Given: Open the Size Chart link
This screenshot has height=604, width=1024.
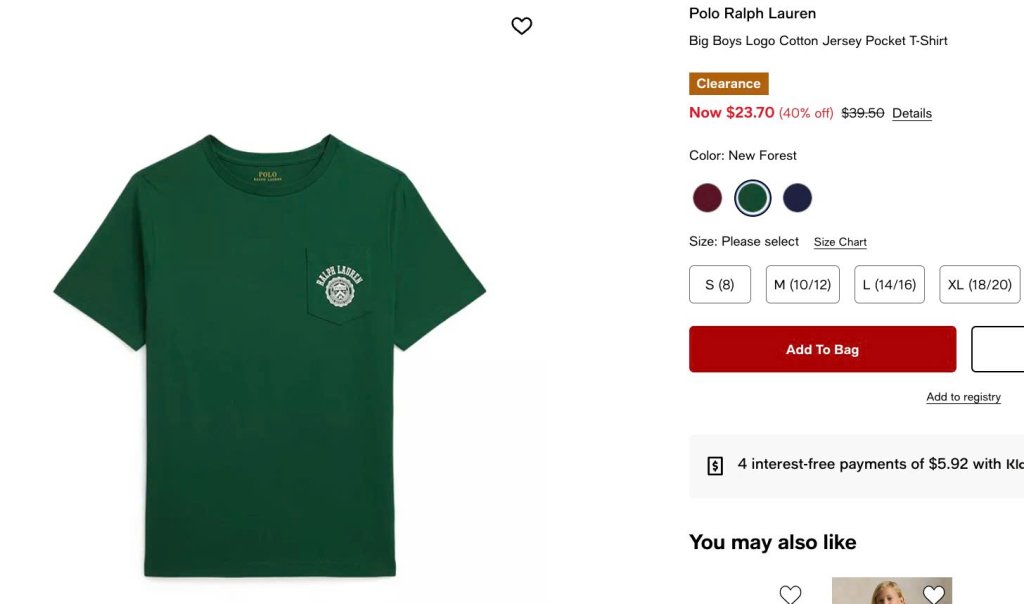Looking at the screenshot, I should (x=840, y=242).
